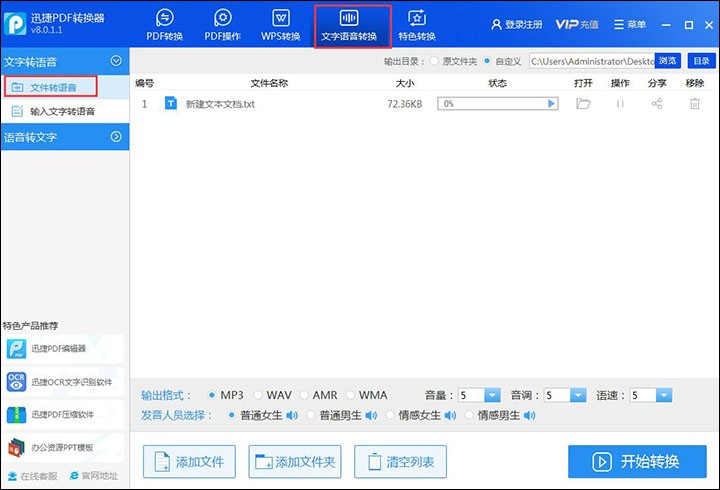Viewport: 720px width, 490px height.
Task: Open output folder icon for the file
Action: (583, 103)
